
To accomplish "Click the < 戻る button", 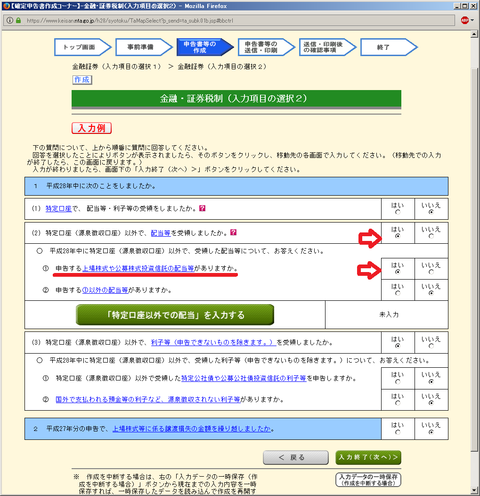I will point(296,457).
